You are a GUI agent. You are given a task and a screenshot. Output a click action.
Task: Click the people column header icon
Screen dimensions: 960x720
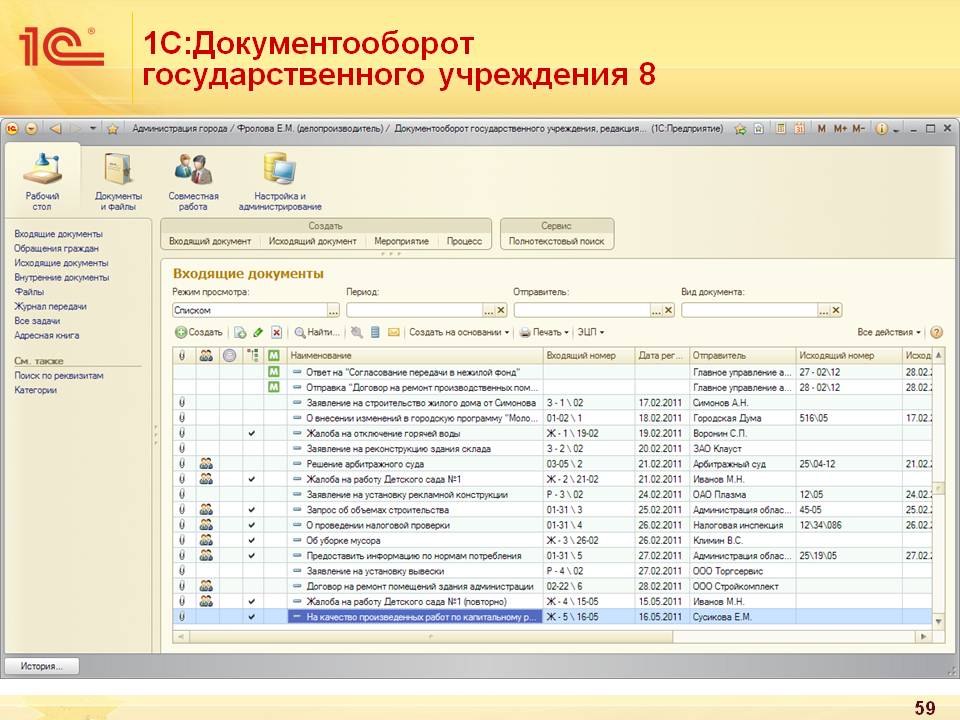(x=206, y=355)
